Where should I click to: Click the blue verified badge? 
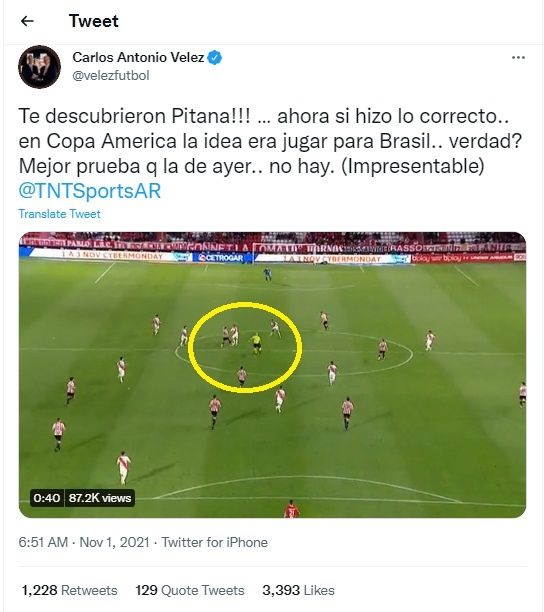215,57
